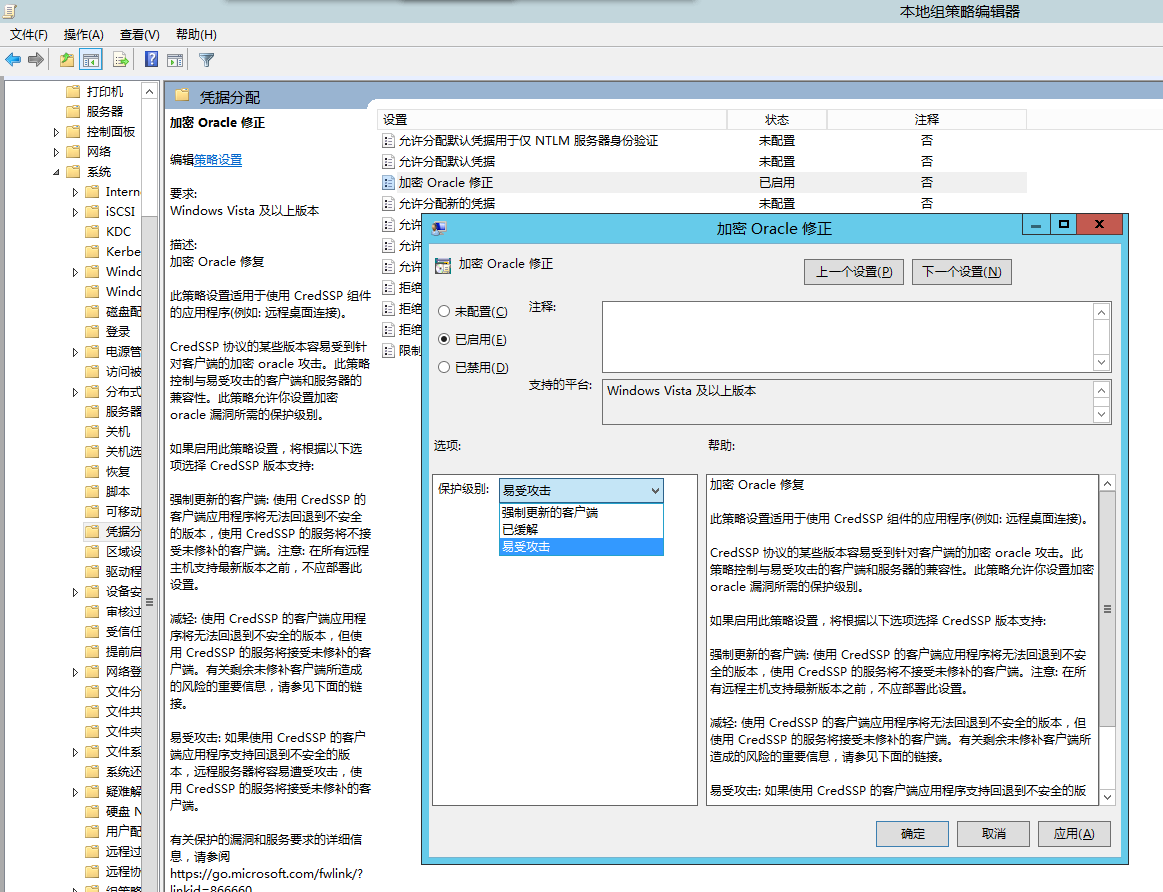This screenshot has width=1163, height=892.
Task: Click the up-one-level folder toolbar icon
Action: (x=67, y=59)
